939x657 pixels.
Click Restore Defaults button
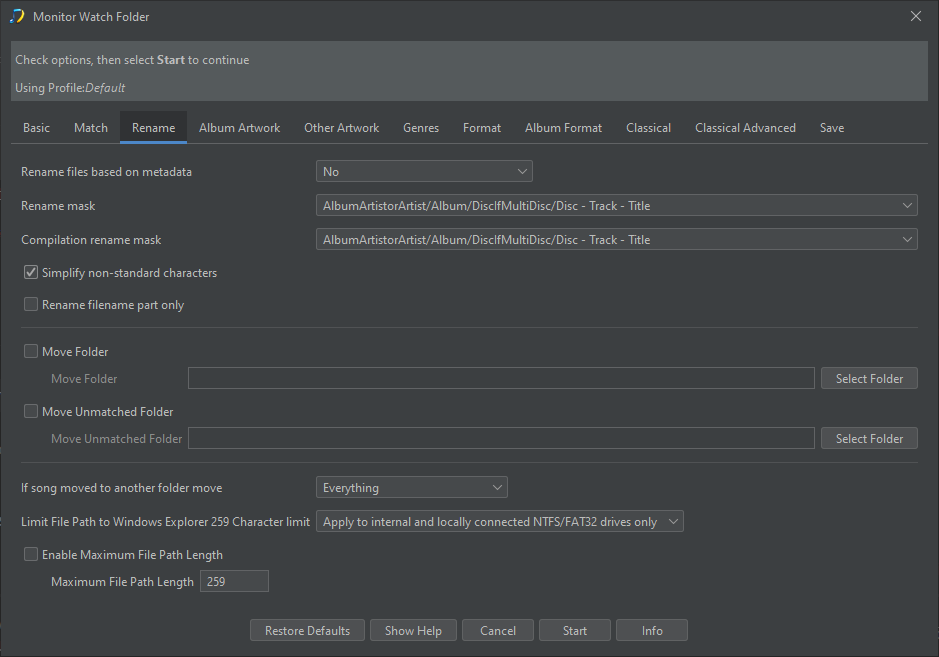(x=307, y=631)
